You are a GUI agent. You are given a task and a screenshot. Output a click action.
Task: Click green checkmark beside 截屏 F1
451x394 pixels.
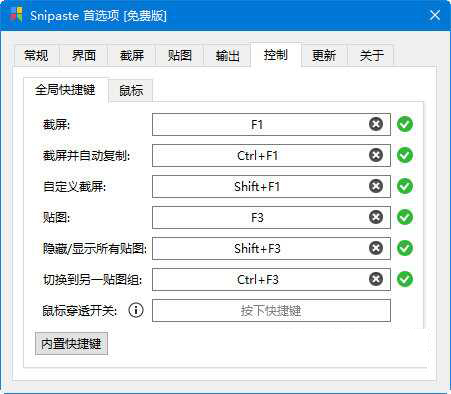tap(405, 124)
